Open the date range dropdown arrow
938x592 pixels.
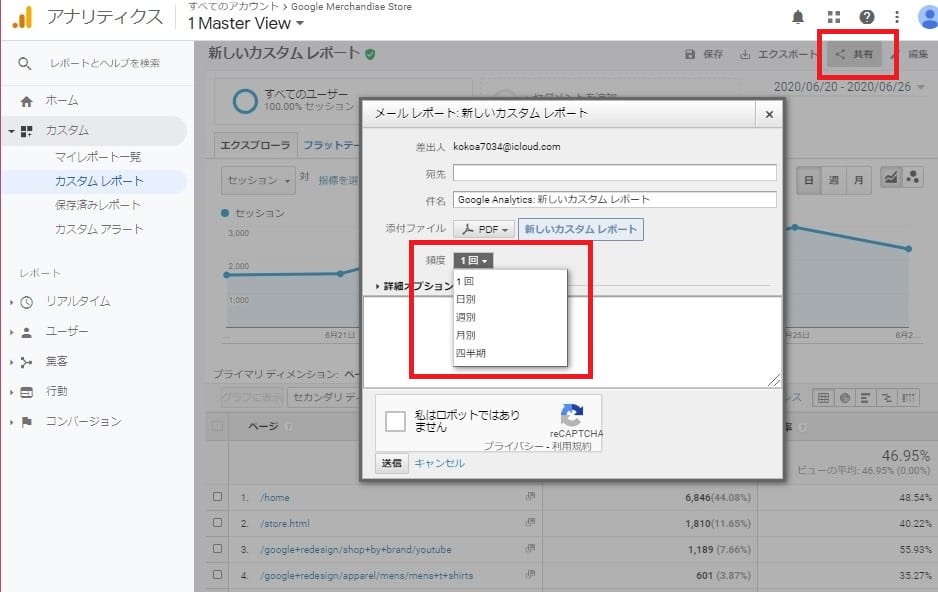tap(921, 87)
